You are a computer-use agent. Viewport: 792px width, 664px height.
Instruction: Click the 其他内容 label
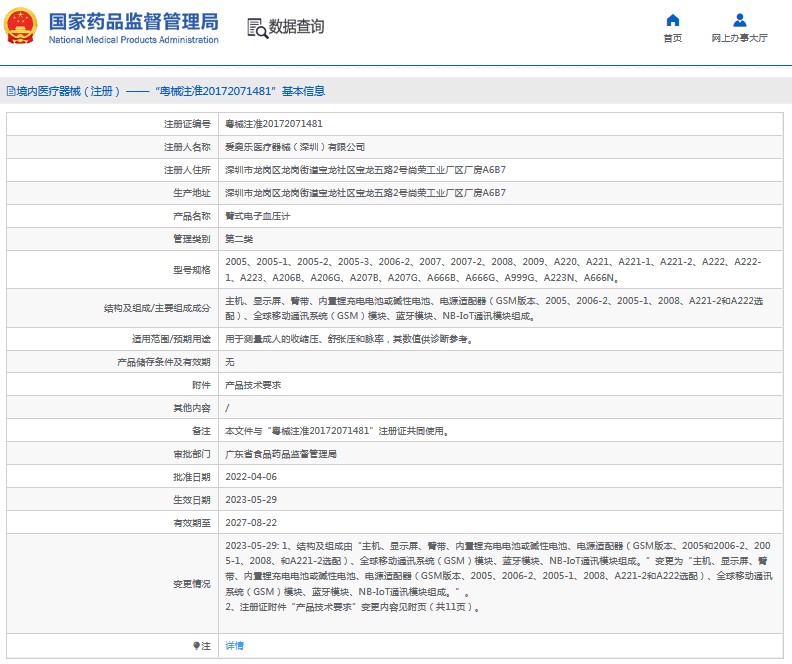[x=192, y=408]
